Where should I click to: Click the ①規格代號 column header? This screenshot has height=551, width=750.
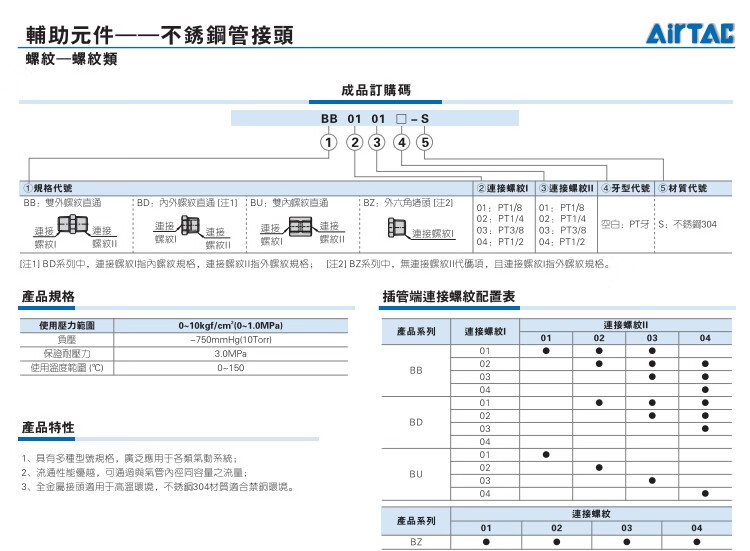click(47, 188)
